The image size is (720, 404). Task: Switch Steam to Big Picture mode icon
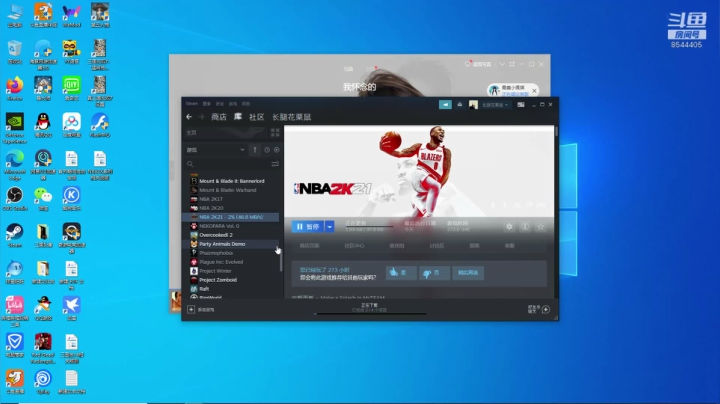tap(521, 105)
